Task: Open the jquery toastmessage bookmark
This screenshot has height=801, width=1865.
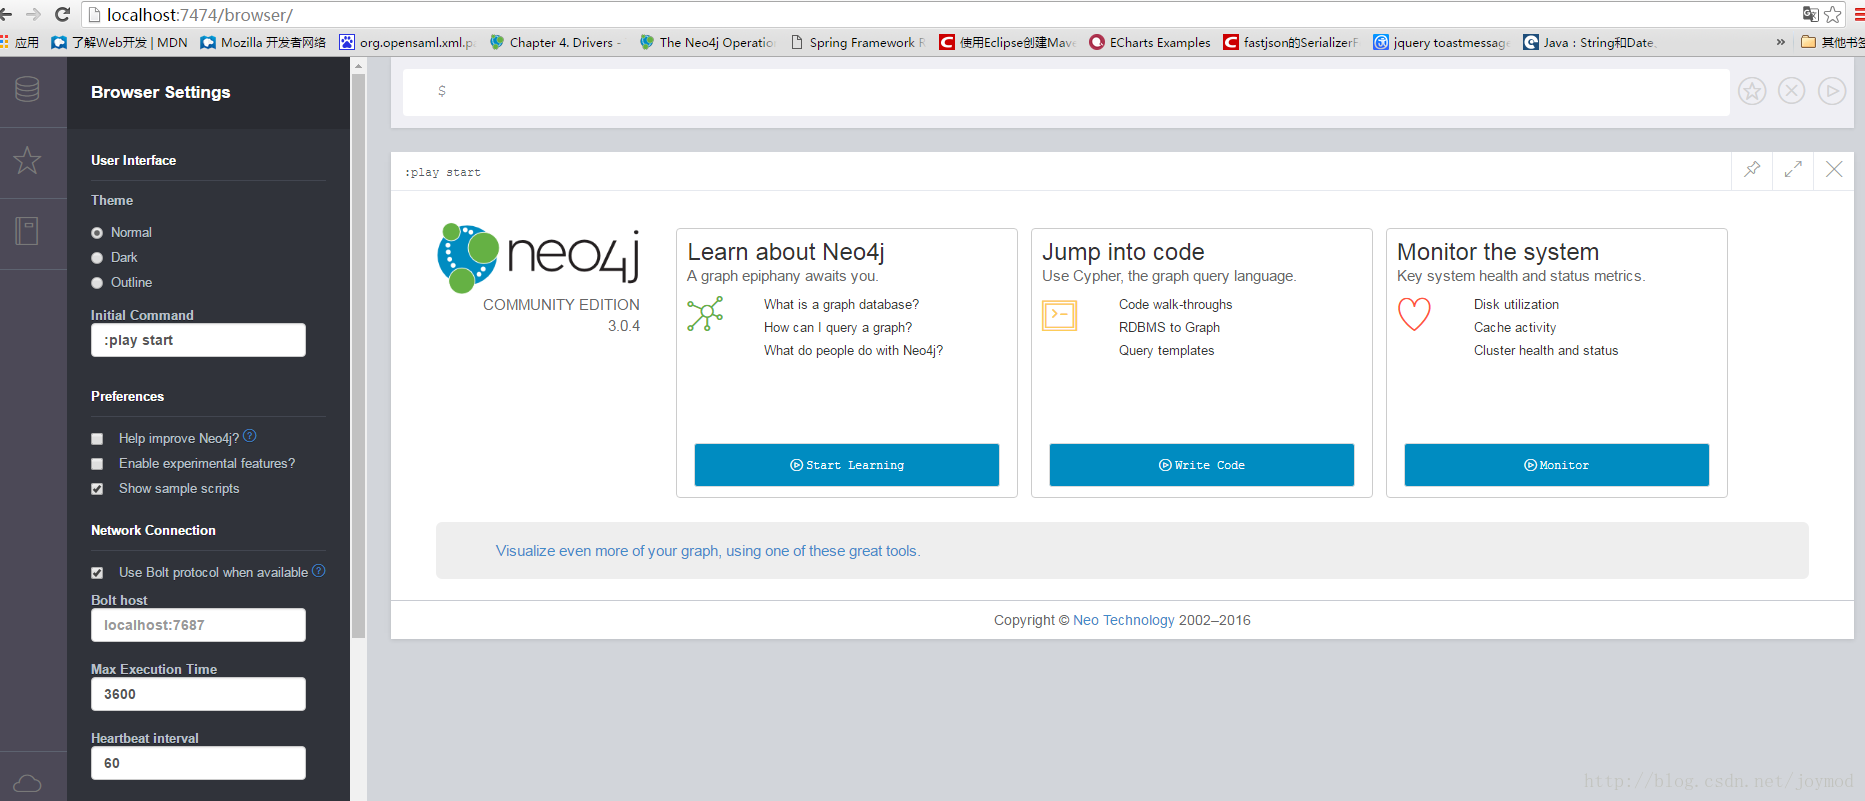Action: tap(1441, 42)
